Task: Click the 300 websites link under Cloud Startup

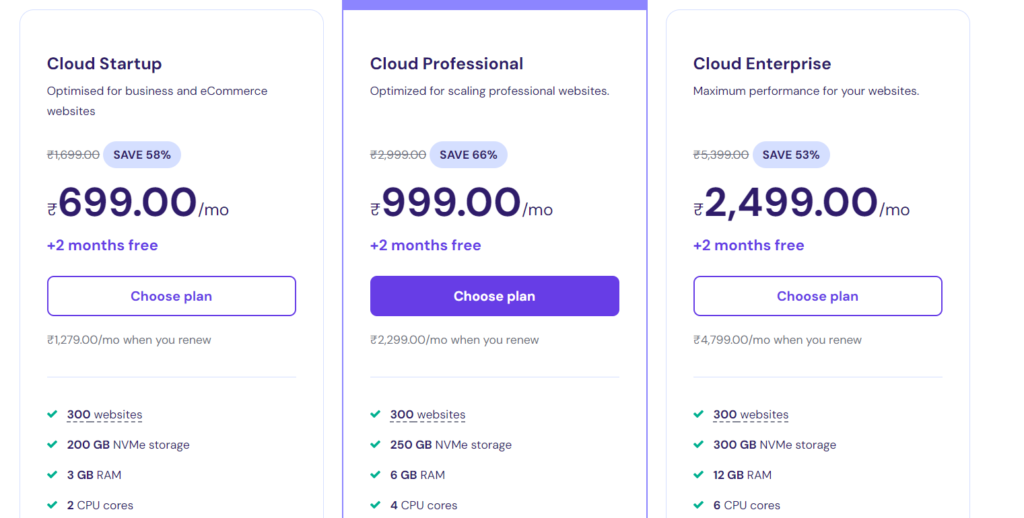Action: [x=104, y=415]
